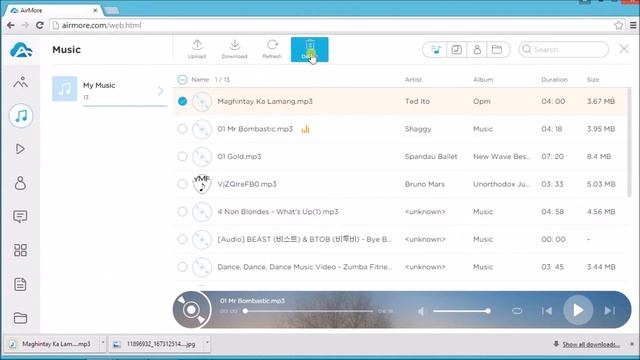Click Show all downloads link
The image size is (640, 360).
click(x=591, y=344)
